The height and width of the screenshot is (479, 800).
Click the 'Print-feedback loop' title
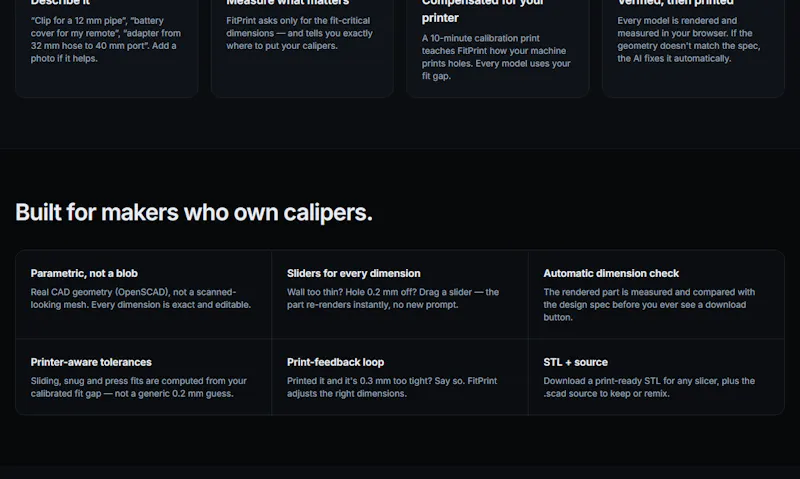(335, 362)
